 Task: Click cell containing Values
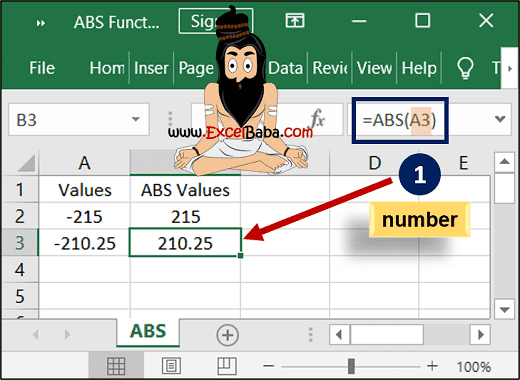[85, 190]
